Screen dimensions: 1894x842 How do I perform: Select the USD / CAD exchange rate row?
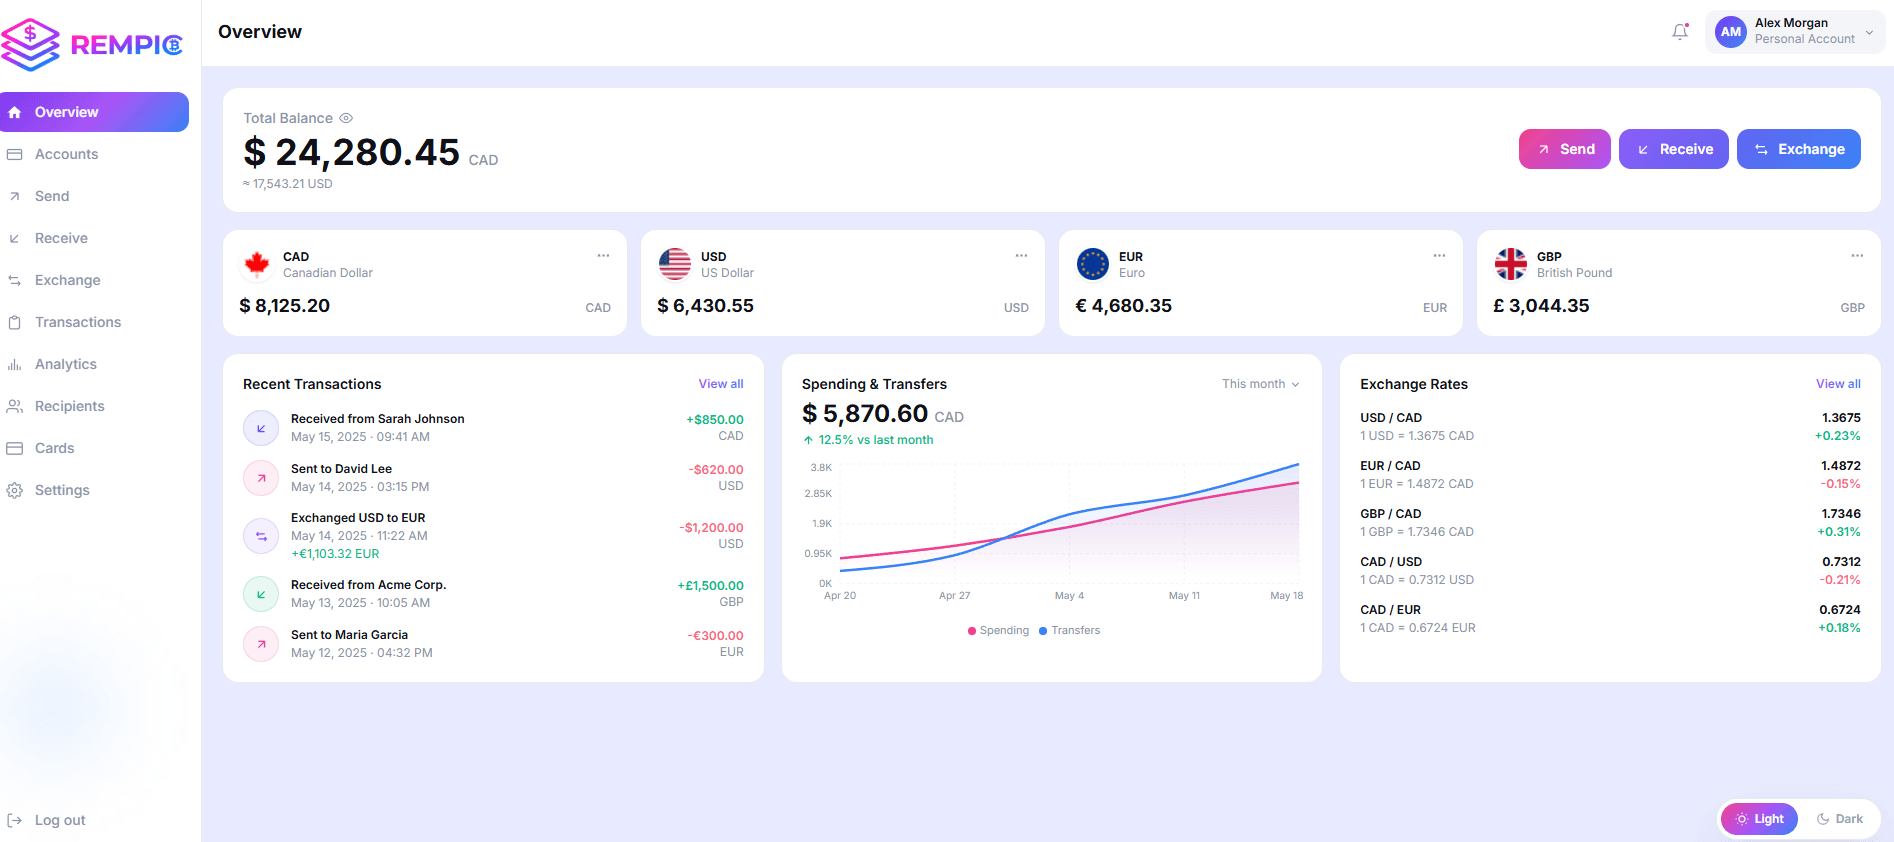tap(1610, 427)
